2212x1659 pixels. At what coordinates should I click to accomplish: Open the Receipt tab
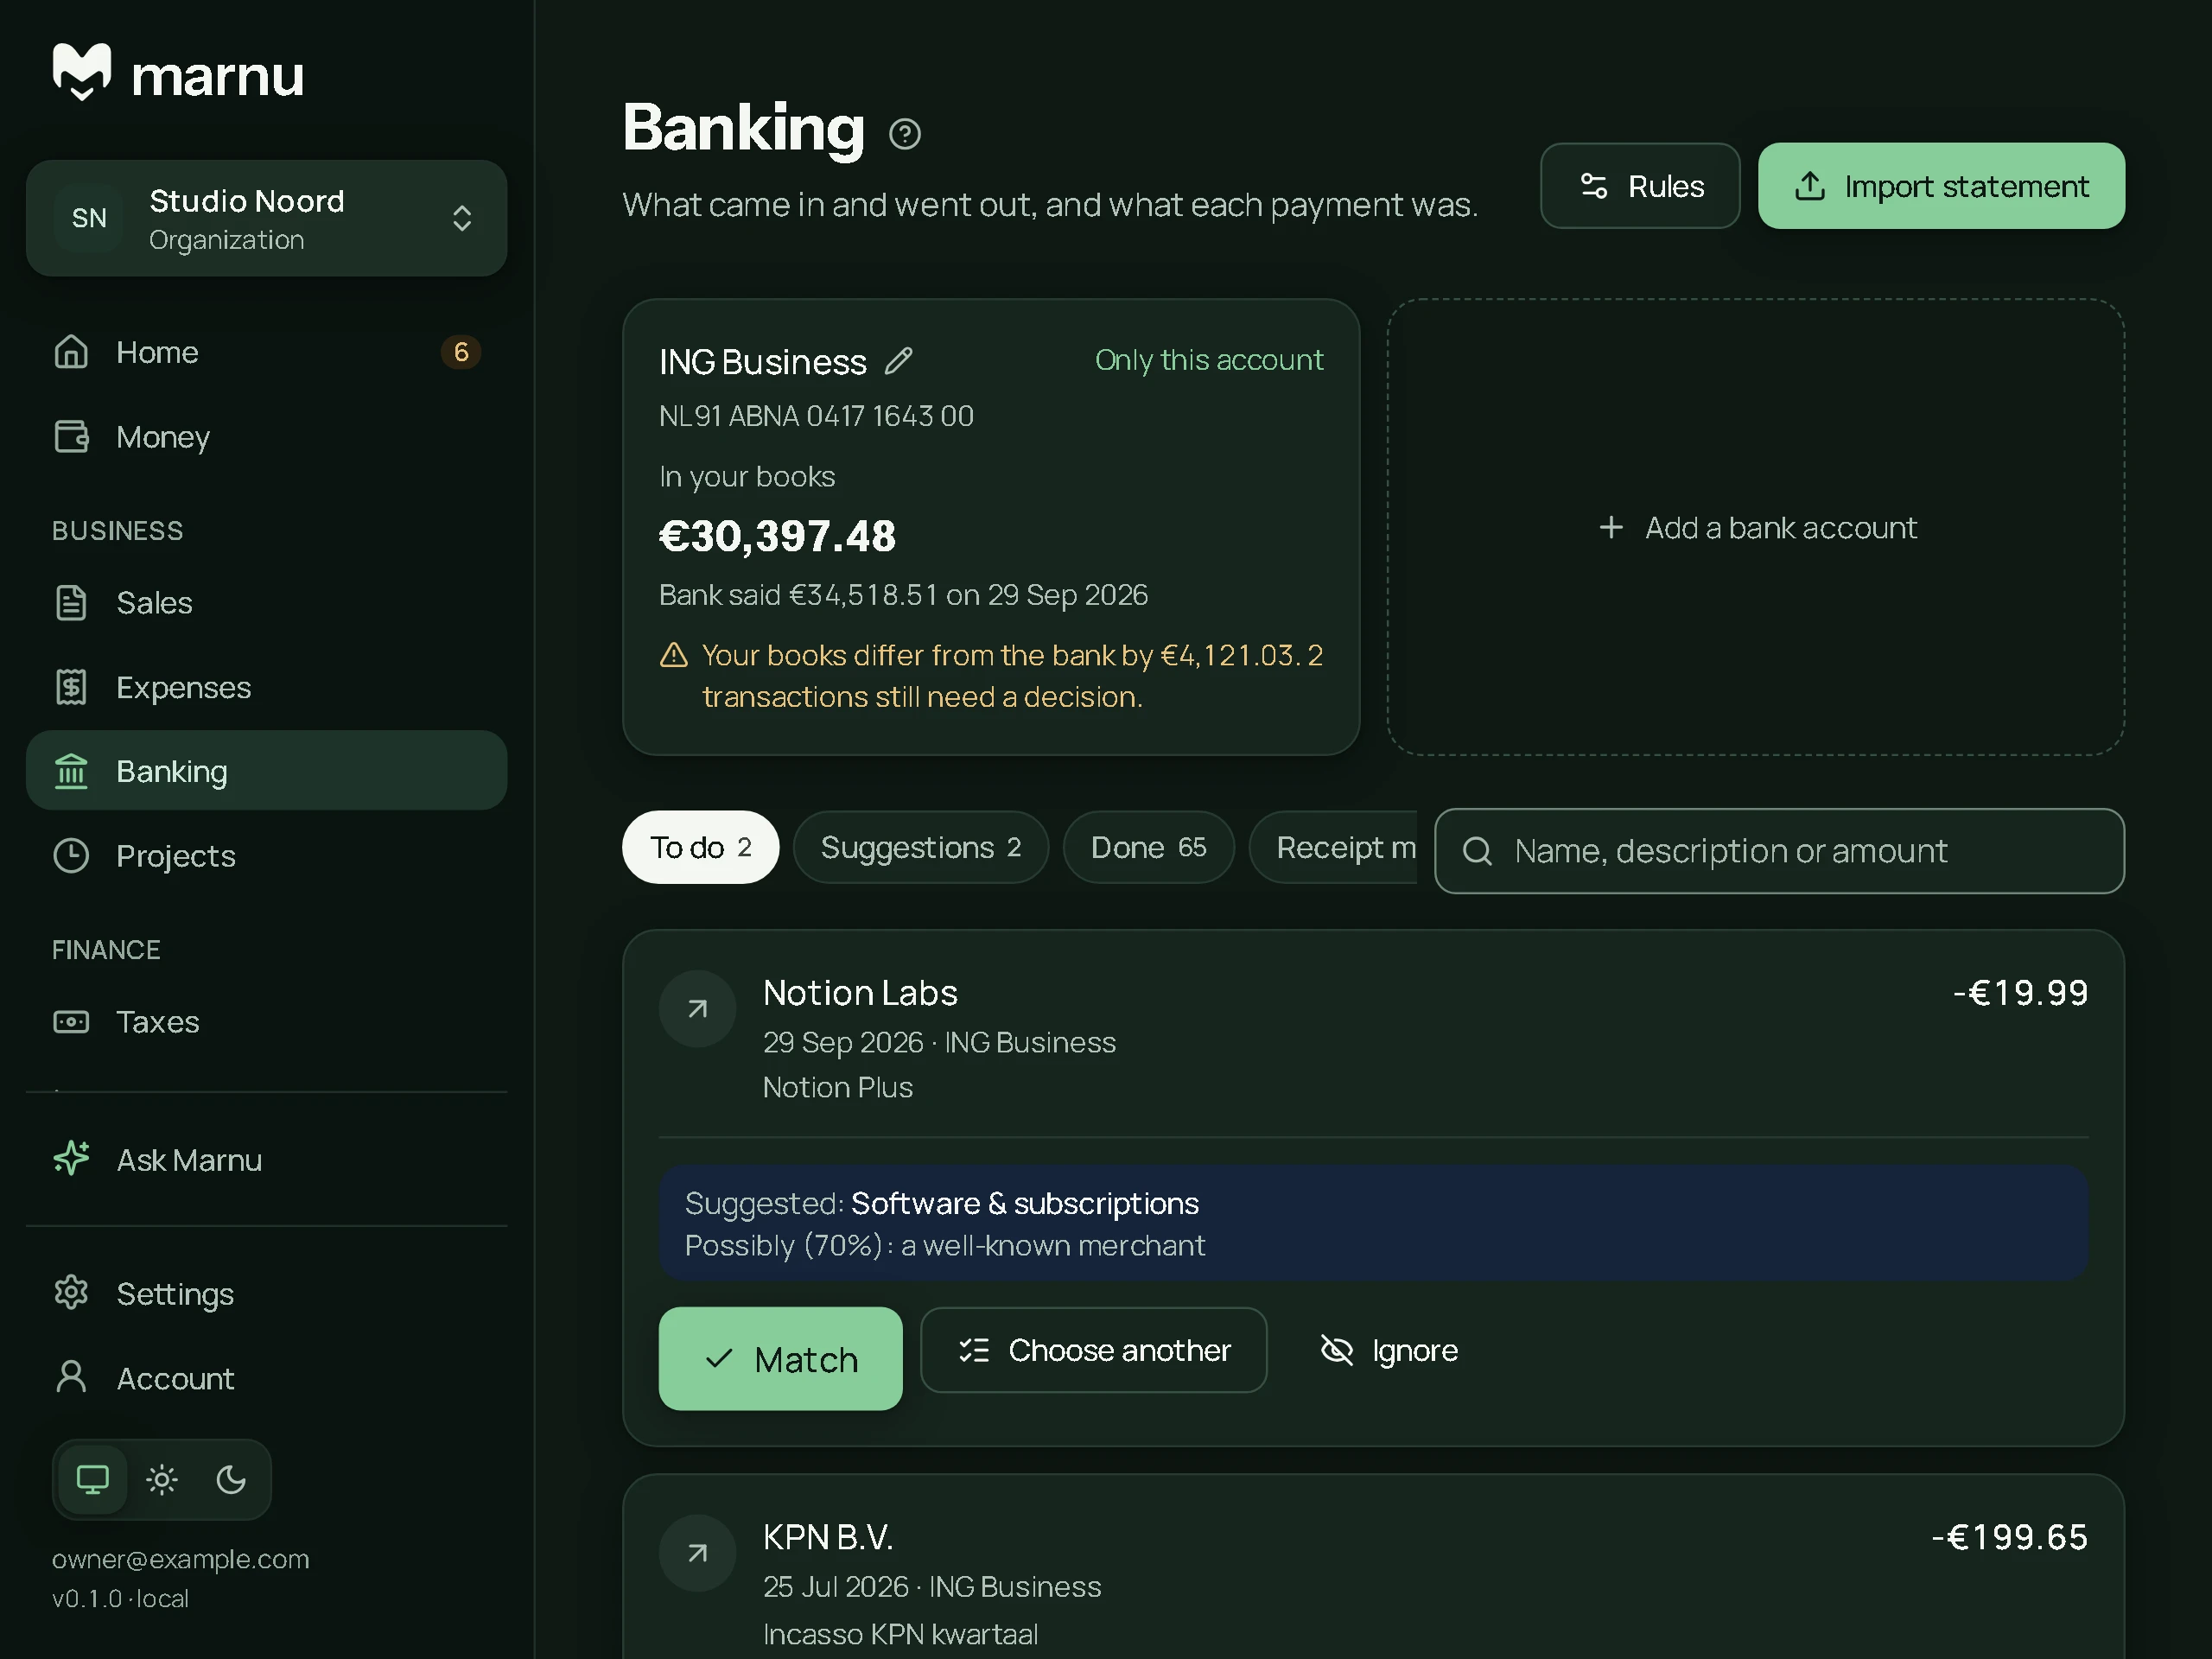pos(1333,847)
